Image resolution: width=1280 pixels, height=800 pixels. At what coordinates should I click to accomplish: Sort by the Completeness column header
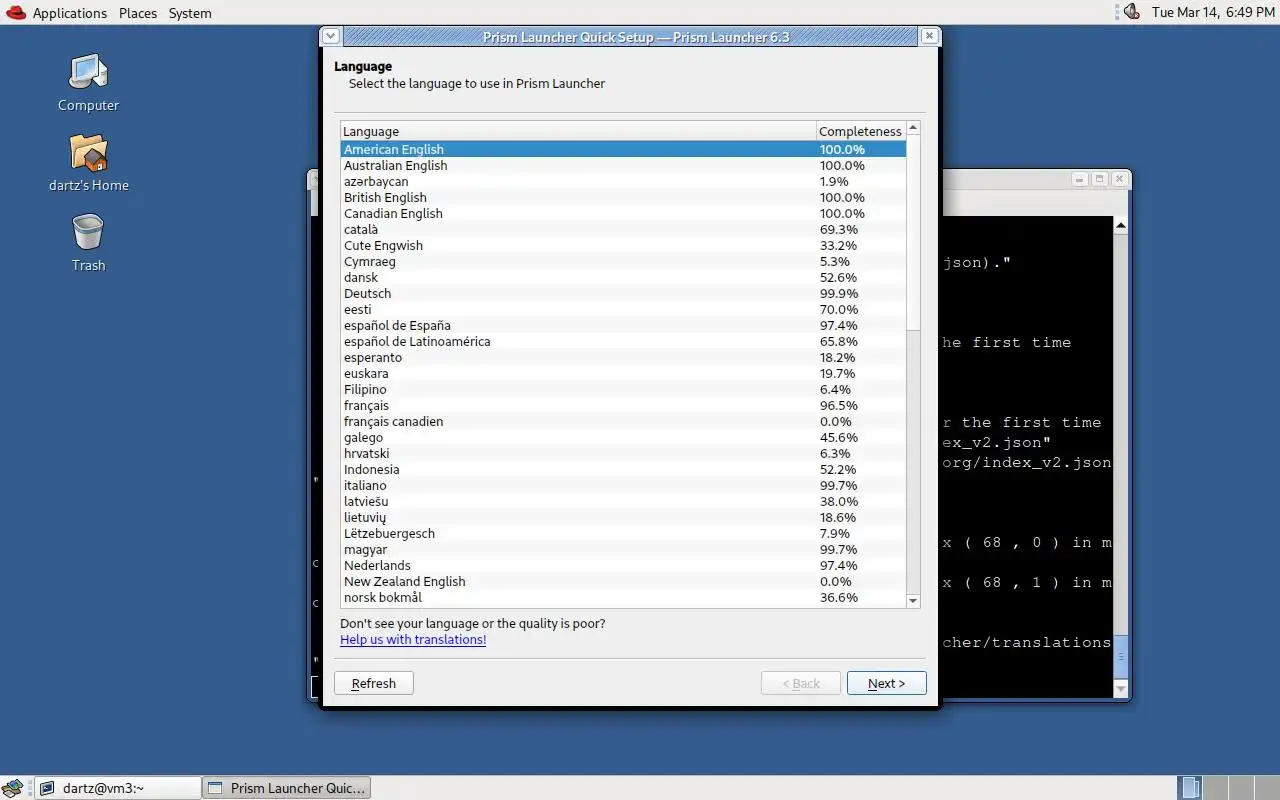[861, 131]
